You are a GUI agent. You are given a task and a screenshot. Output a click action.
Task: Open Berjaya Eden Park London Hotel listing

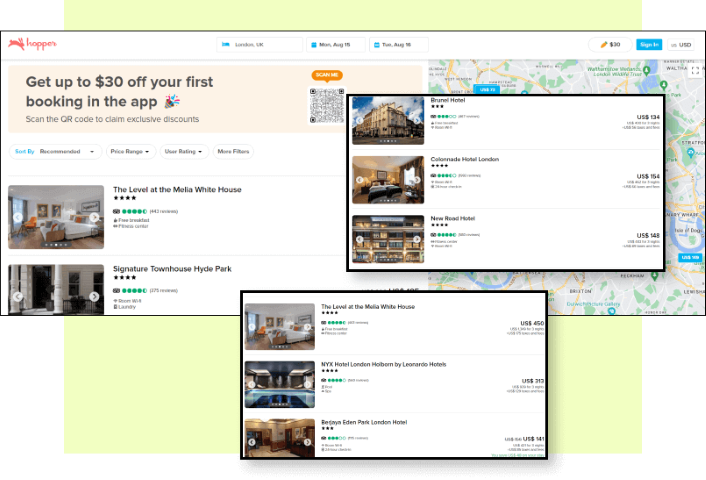(364, 422)
